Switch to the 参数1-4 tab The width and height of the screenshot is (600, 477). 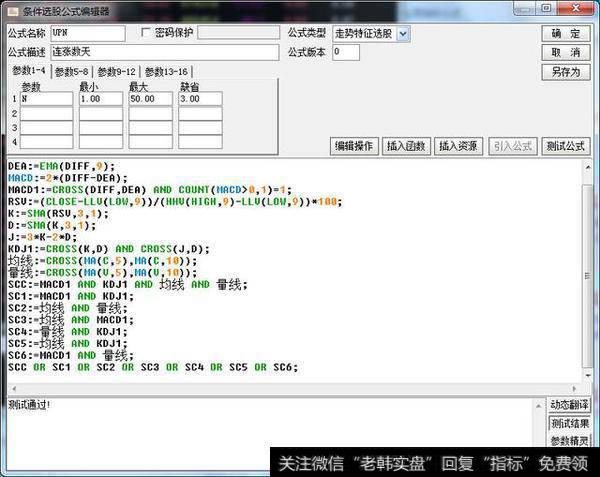[x=29, y=71]
